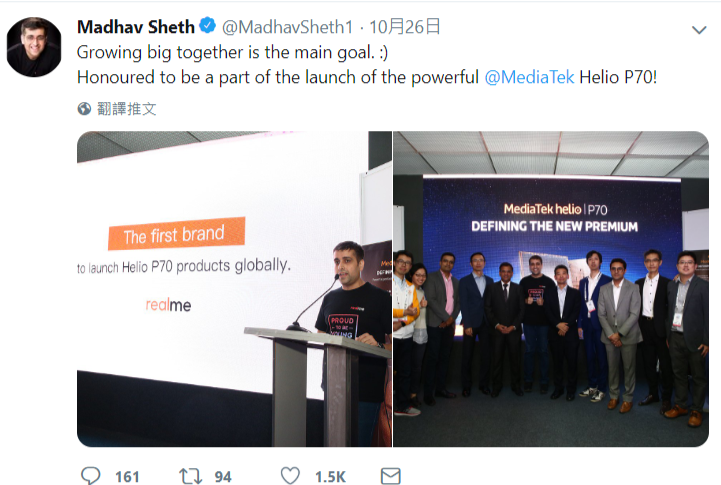This screenshot has height=485, width=721.
Task: Retweet using the arrows icon
Action: click(x=188, y=476)
